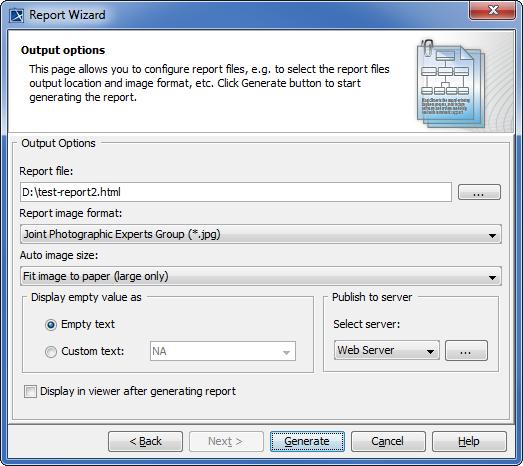Image resolution: width=523 pixels, height=466 pixels.
Task: Cancel the report wizard
Action: [388, 441]
